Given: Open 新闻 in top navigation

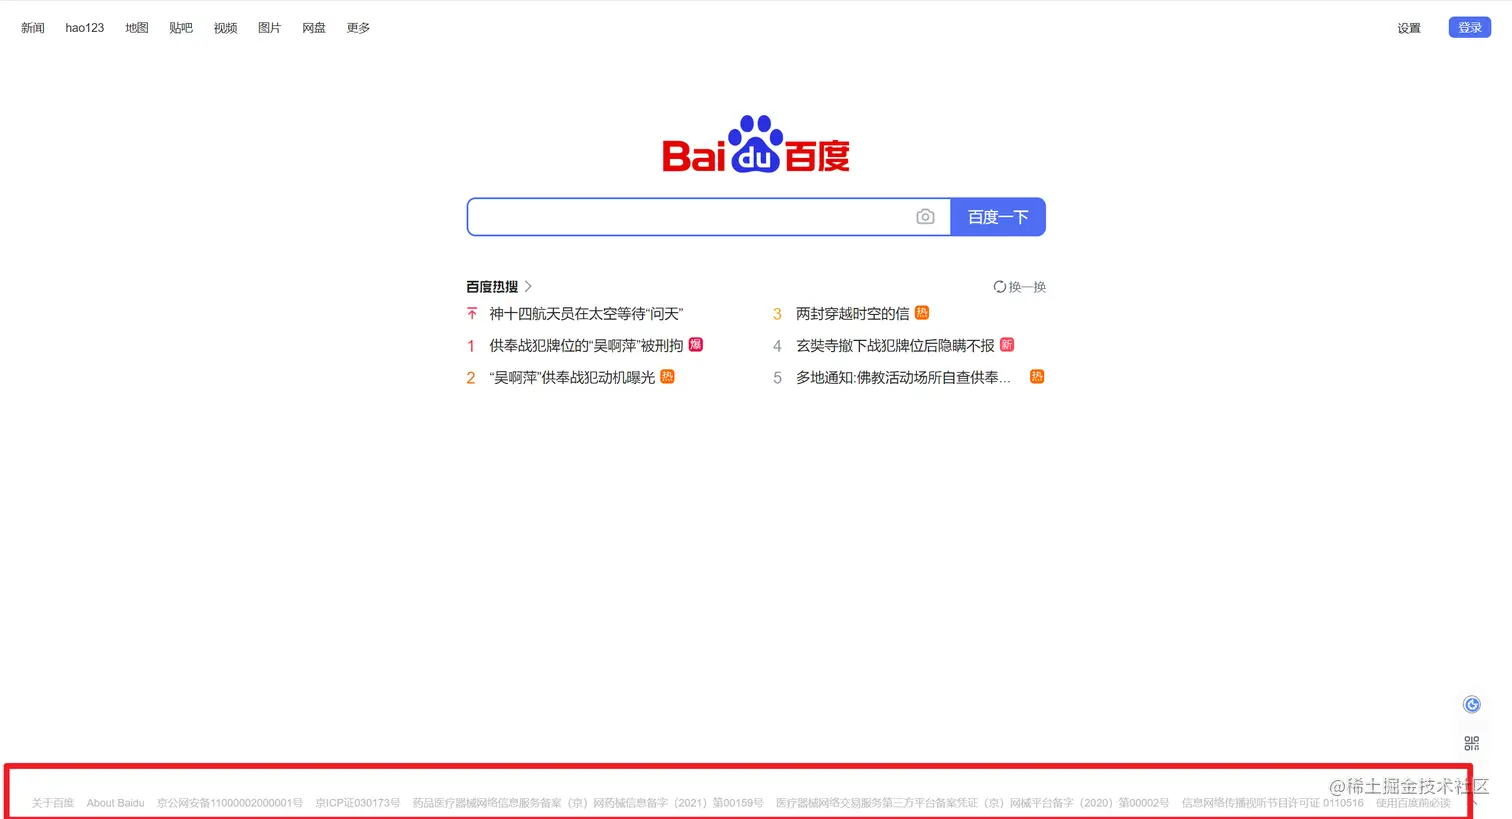Looking at the screenshot, I should point(33,28).
